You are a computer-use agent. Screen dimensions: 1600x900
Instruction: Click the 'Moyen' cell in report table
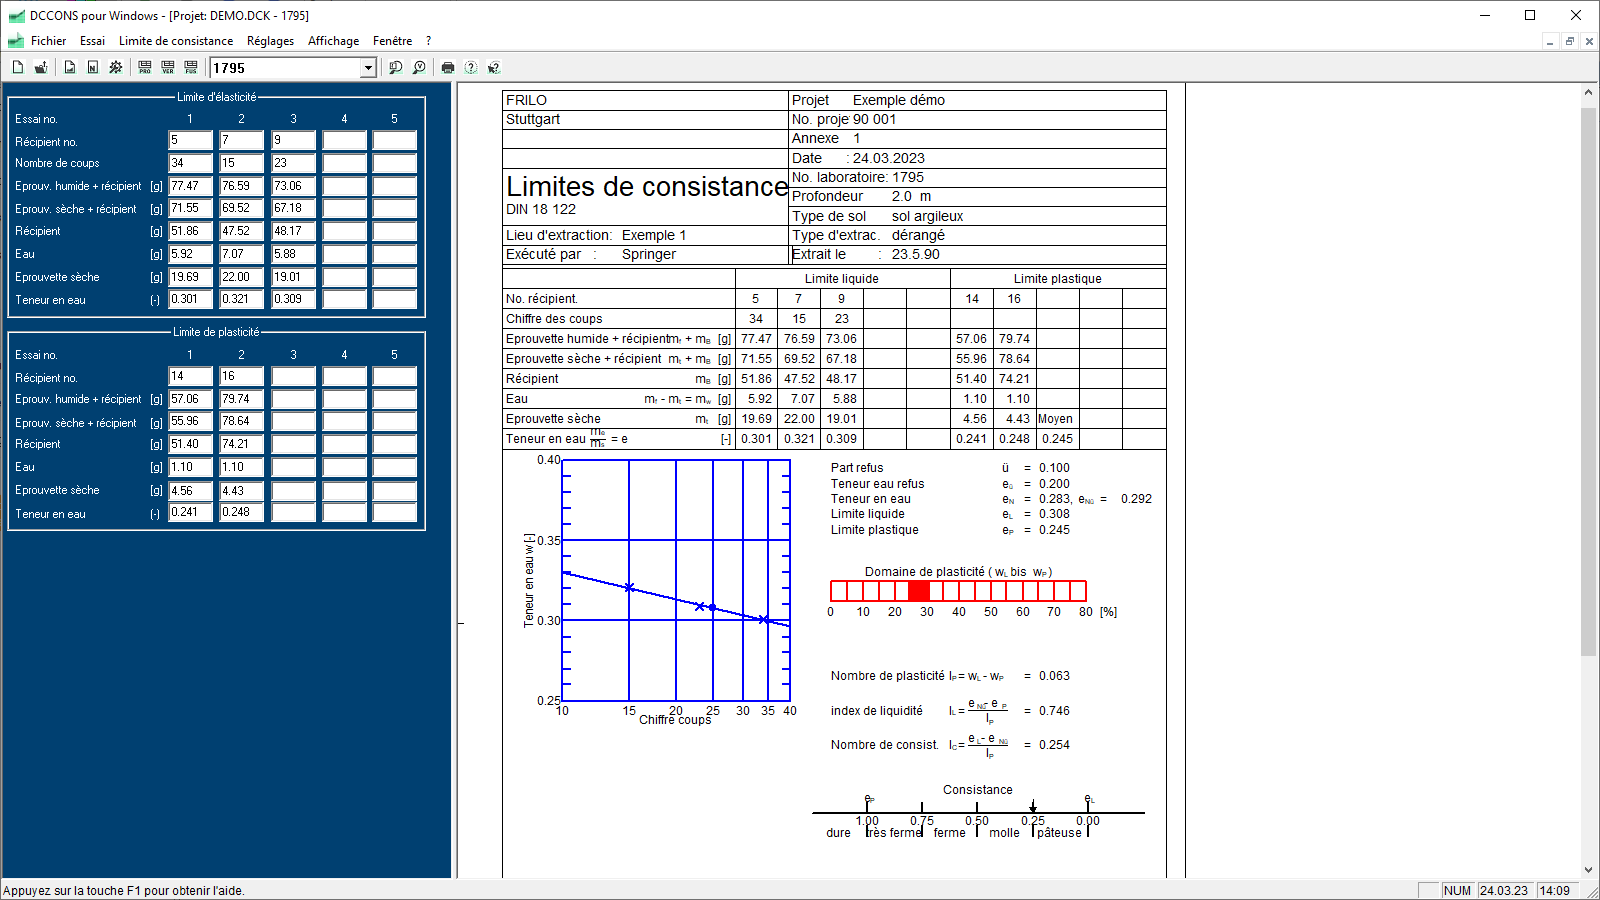click(1055, 419)
